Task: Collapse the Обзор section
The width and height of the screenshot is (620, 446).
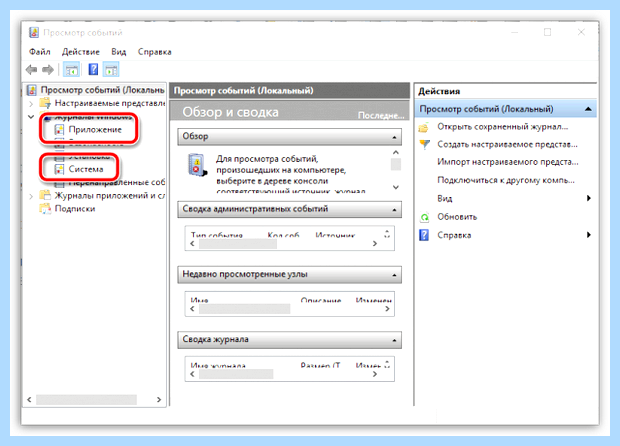Action: tap(394, 137)
